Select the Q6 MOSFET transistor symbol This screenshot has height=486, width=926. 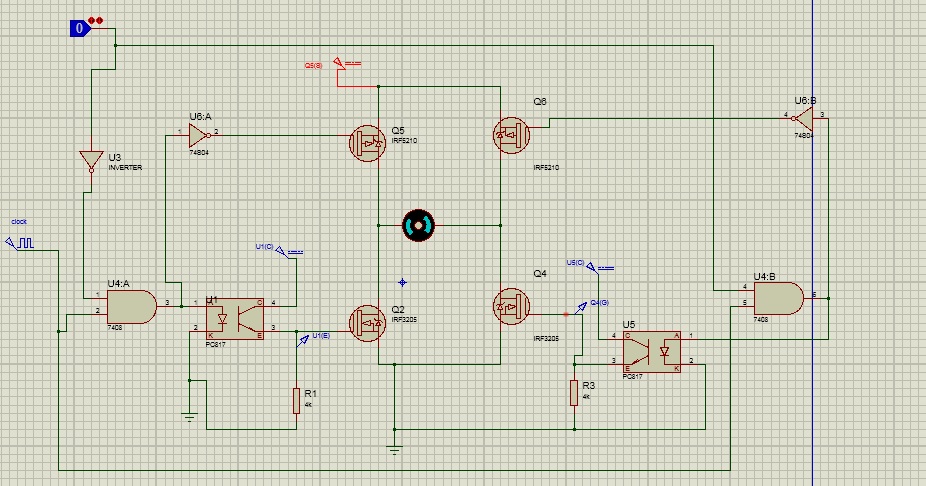point(511,135)
